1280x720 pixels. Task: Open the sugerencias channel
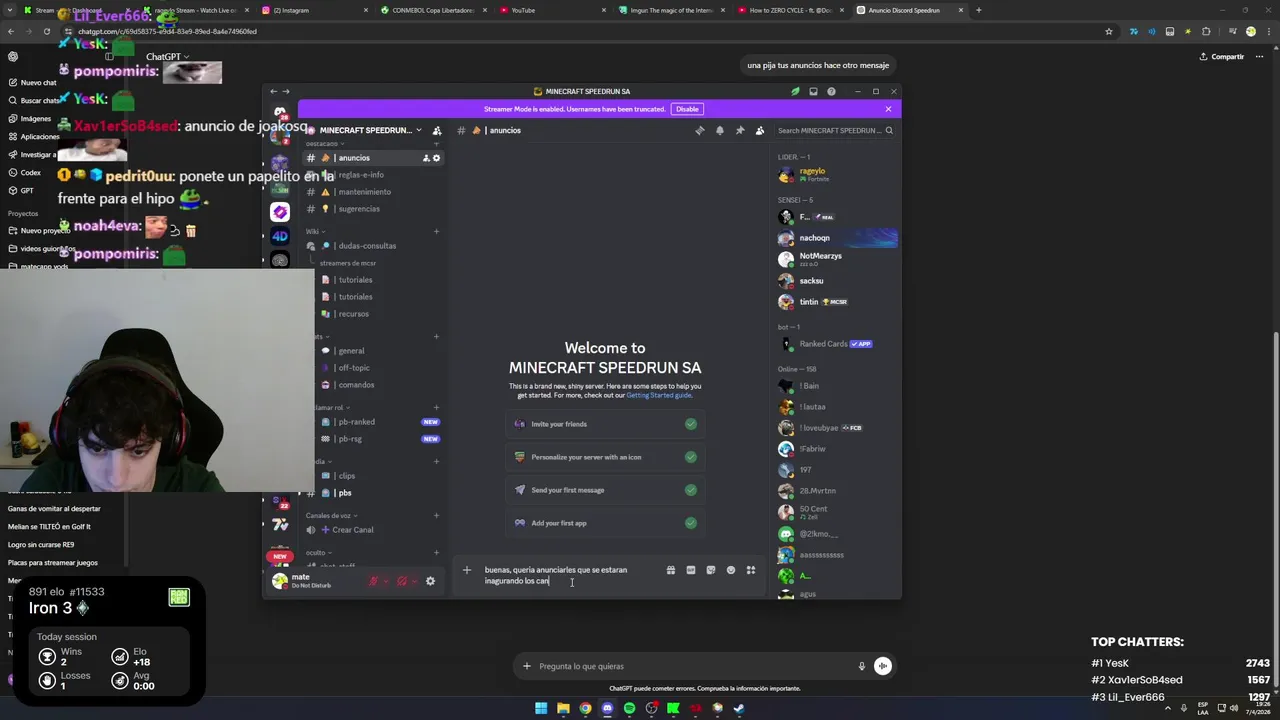373,209
